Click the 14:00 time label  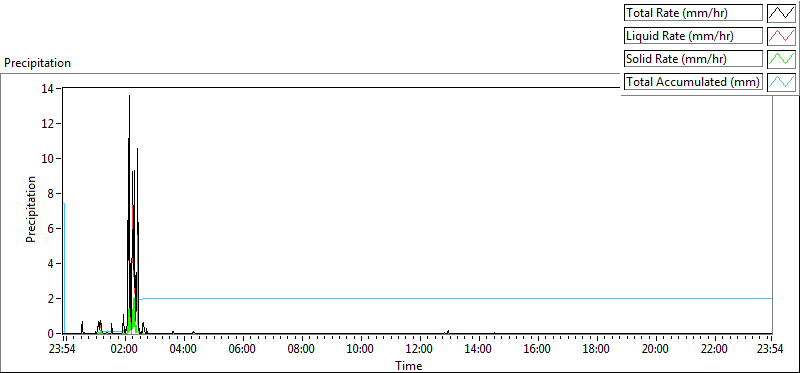click(x=478, y=349)
